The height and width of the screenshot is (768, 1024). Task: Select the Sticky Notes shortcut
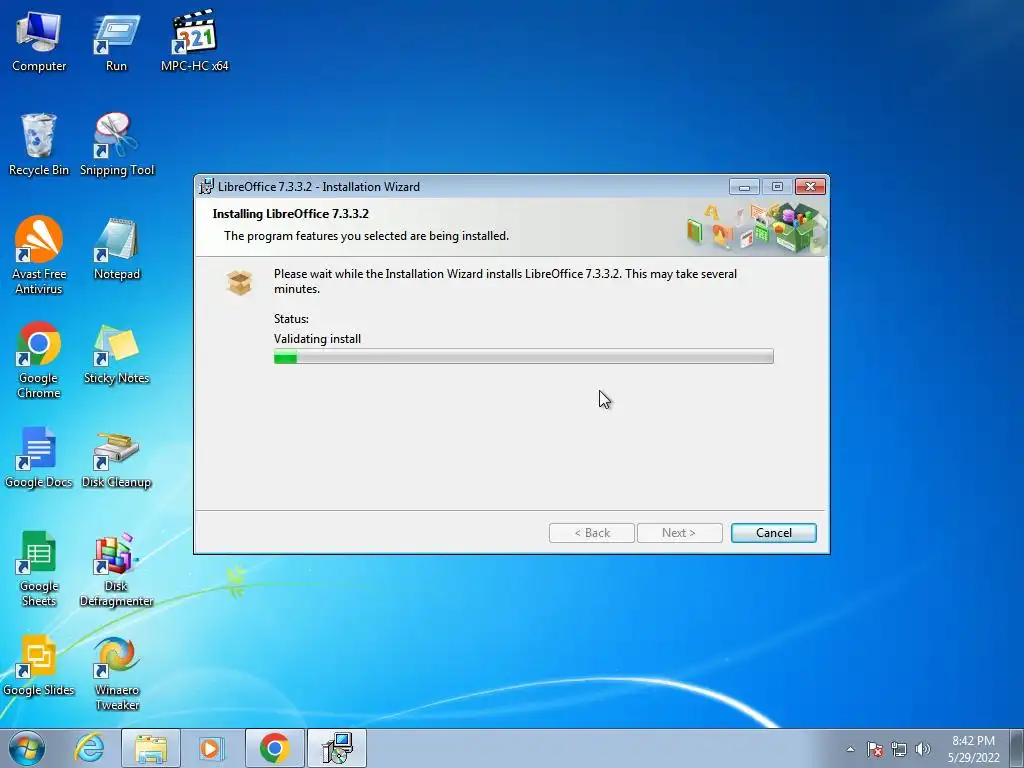pyautogui.click(x=117, y=355)
